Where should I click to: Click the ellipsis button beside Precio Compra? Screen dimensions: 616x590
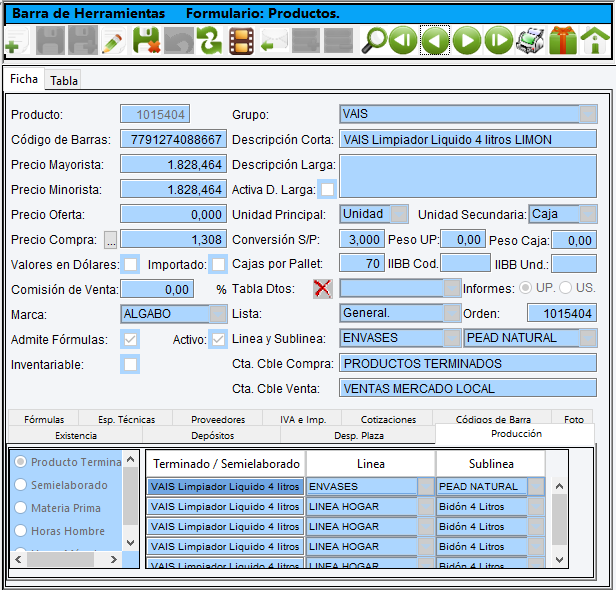click(111, 240)
